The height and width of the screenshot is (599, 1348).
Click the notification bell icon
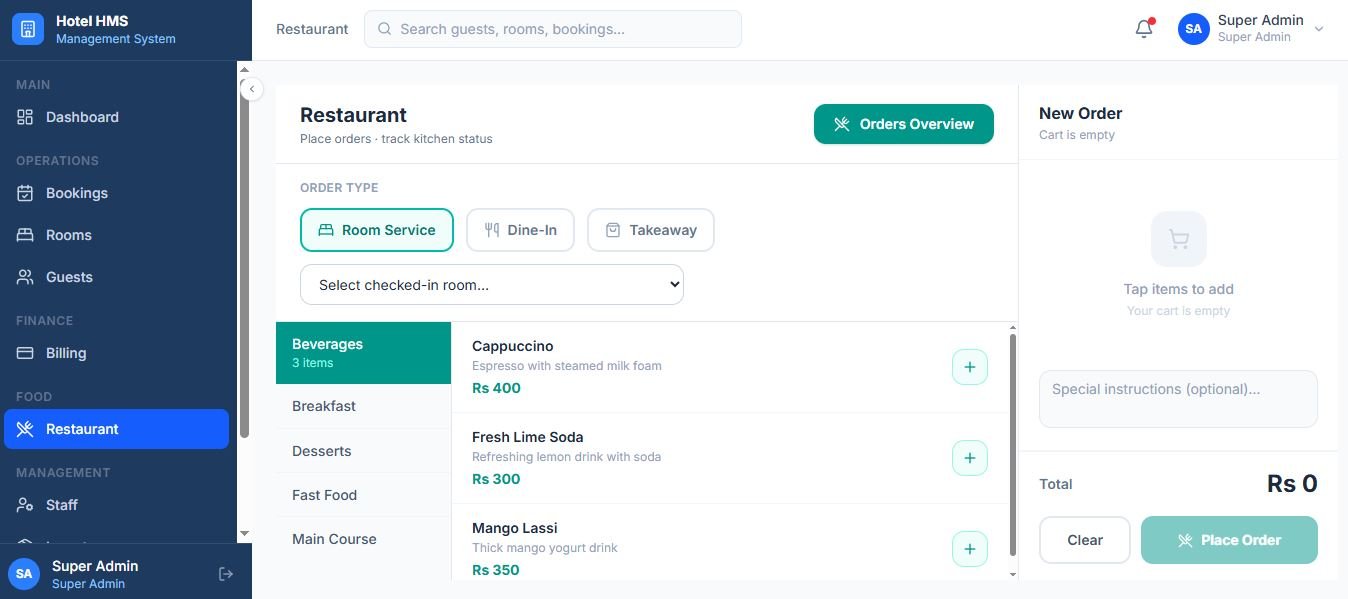tap(1144, 29)
